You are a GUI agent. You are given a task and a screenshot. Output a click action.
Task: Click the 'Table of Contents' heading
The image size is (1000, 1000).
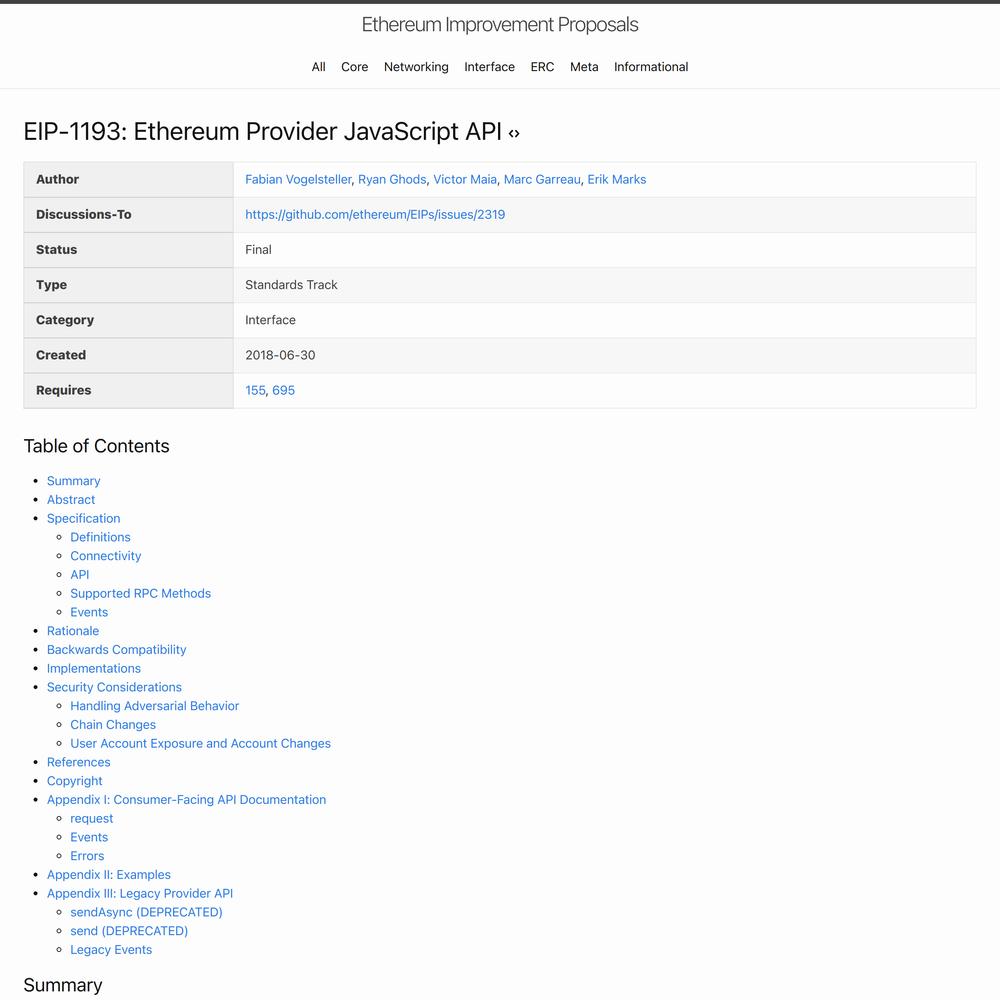(96, 446)
